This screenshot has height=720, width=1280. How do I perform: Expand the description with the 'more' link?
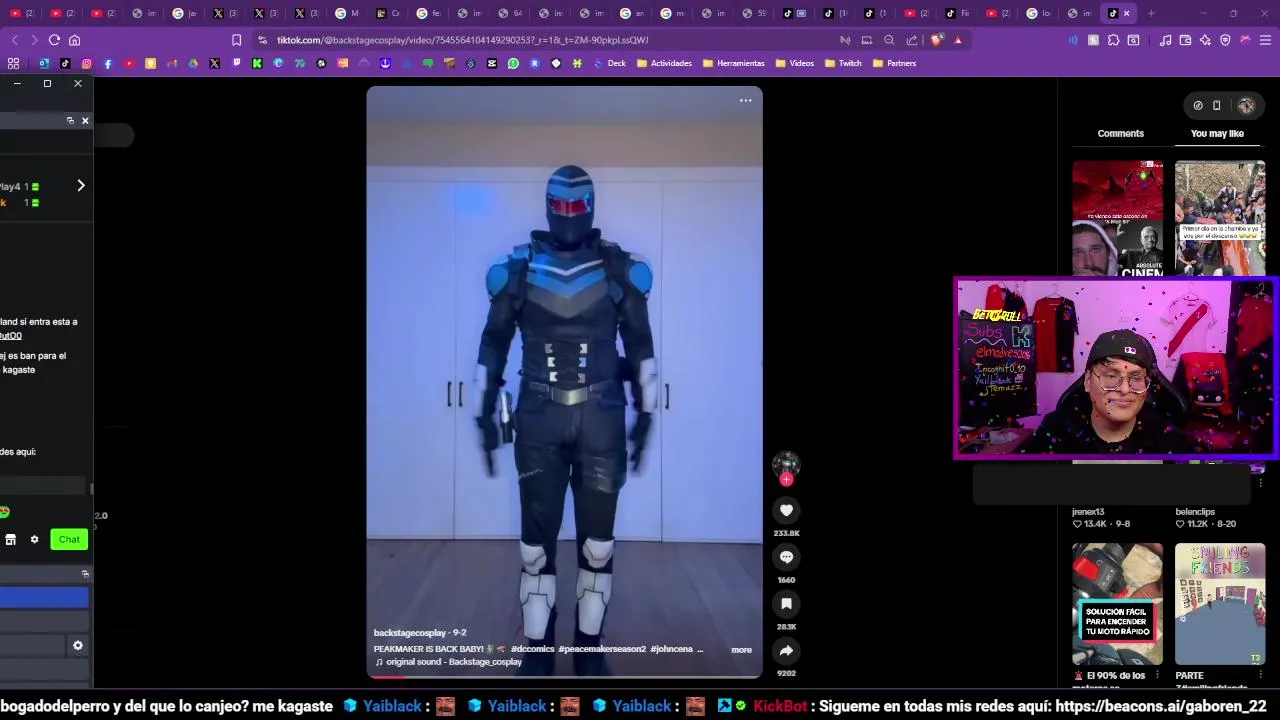(x=741, y=650)
